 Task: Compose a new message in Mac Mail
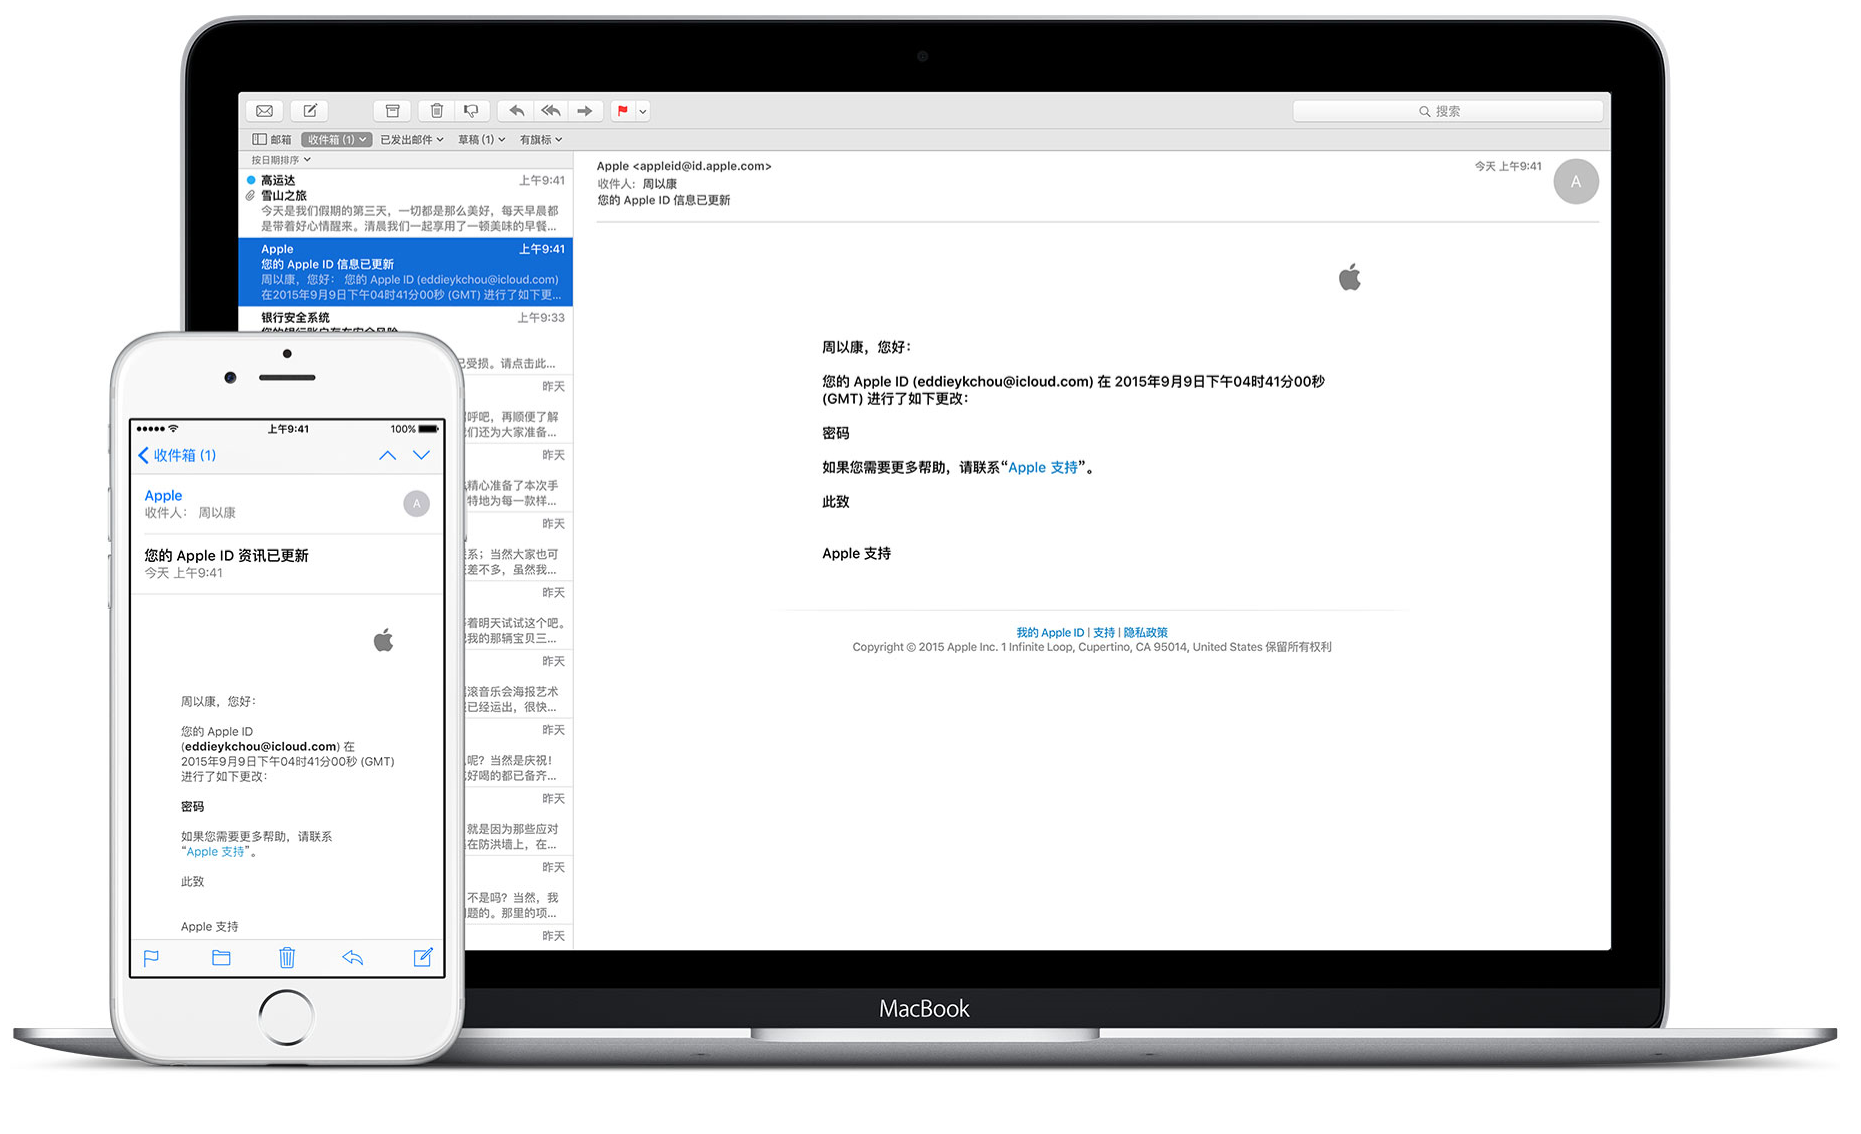310,111
